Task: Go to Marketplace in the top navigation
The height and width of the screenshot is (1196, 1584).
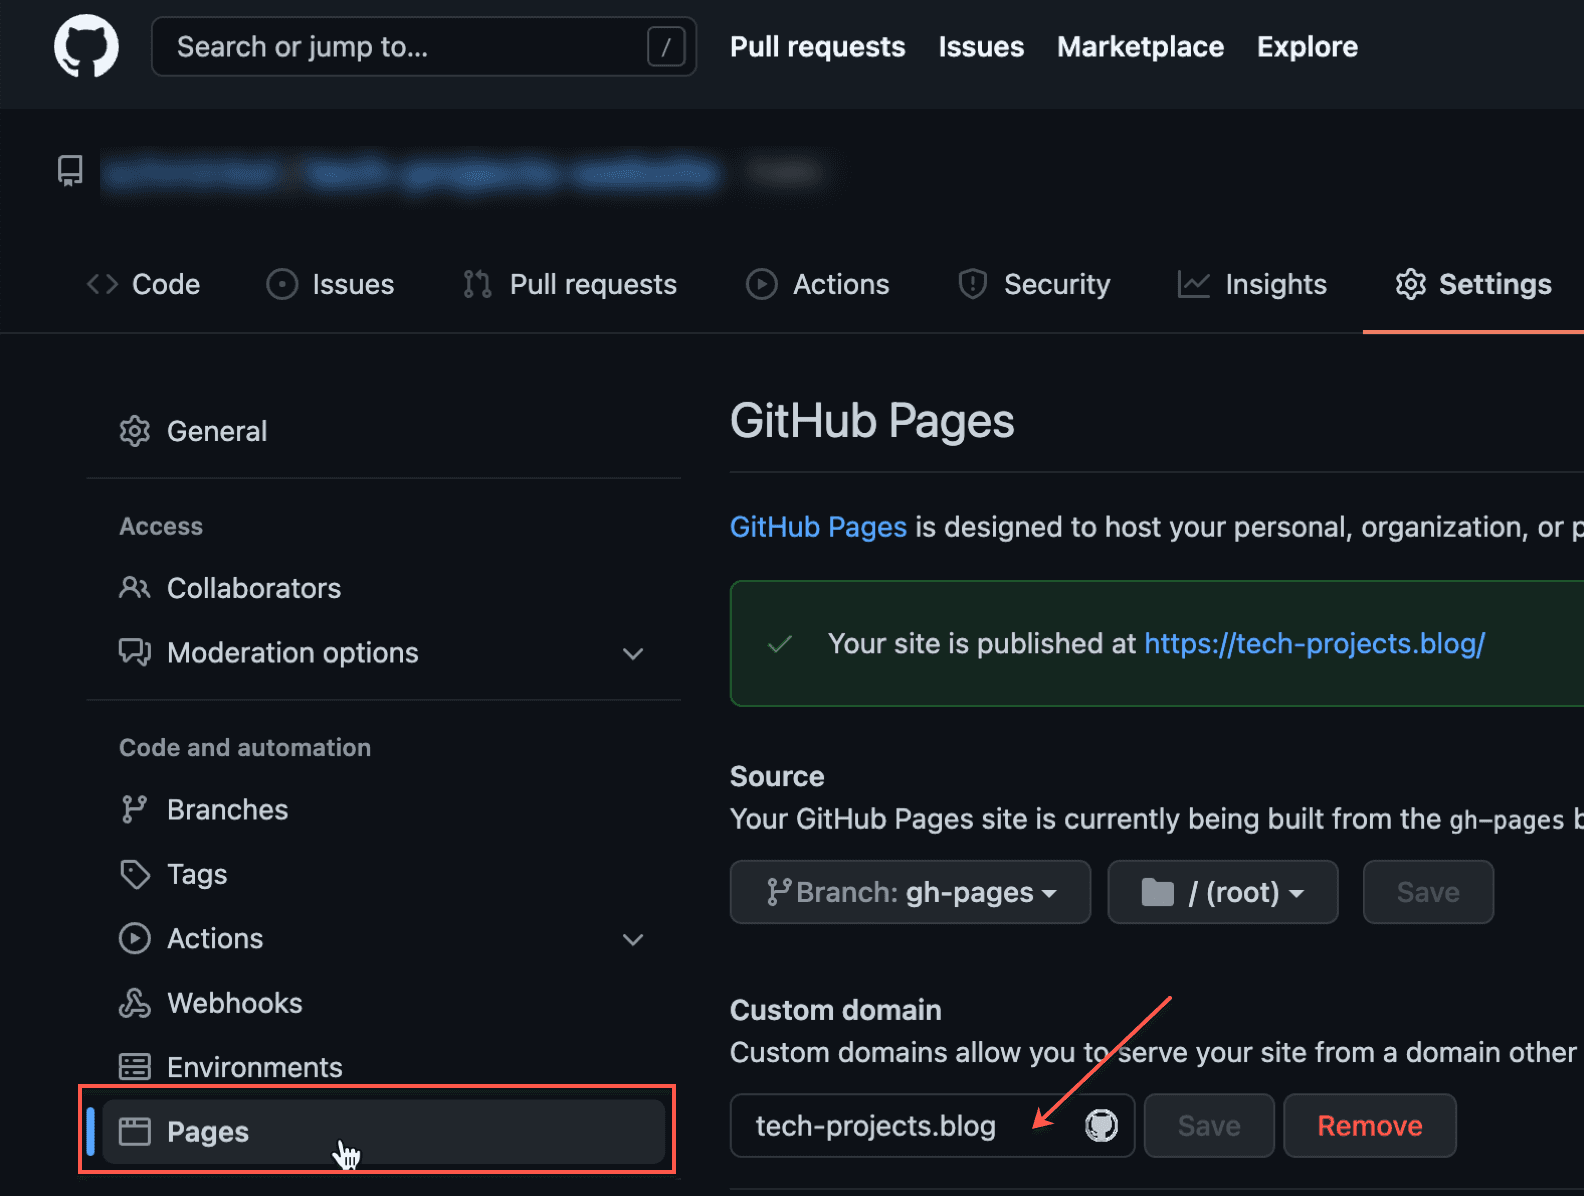Action: pos(1140,47)
